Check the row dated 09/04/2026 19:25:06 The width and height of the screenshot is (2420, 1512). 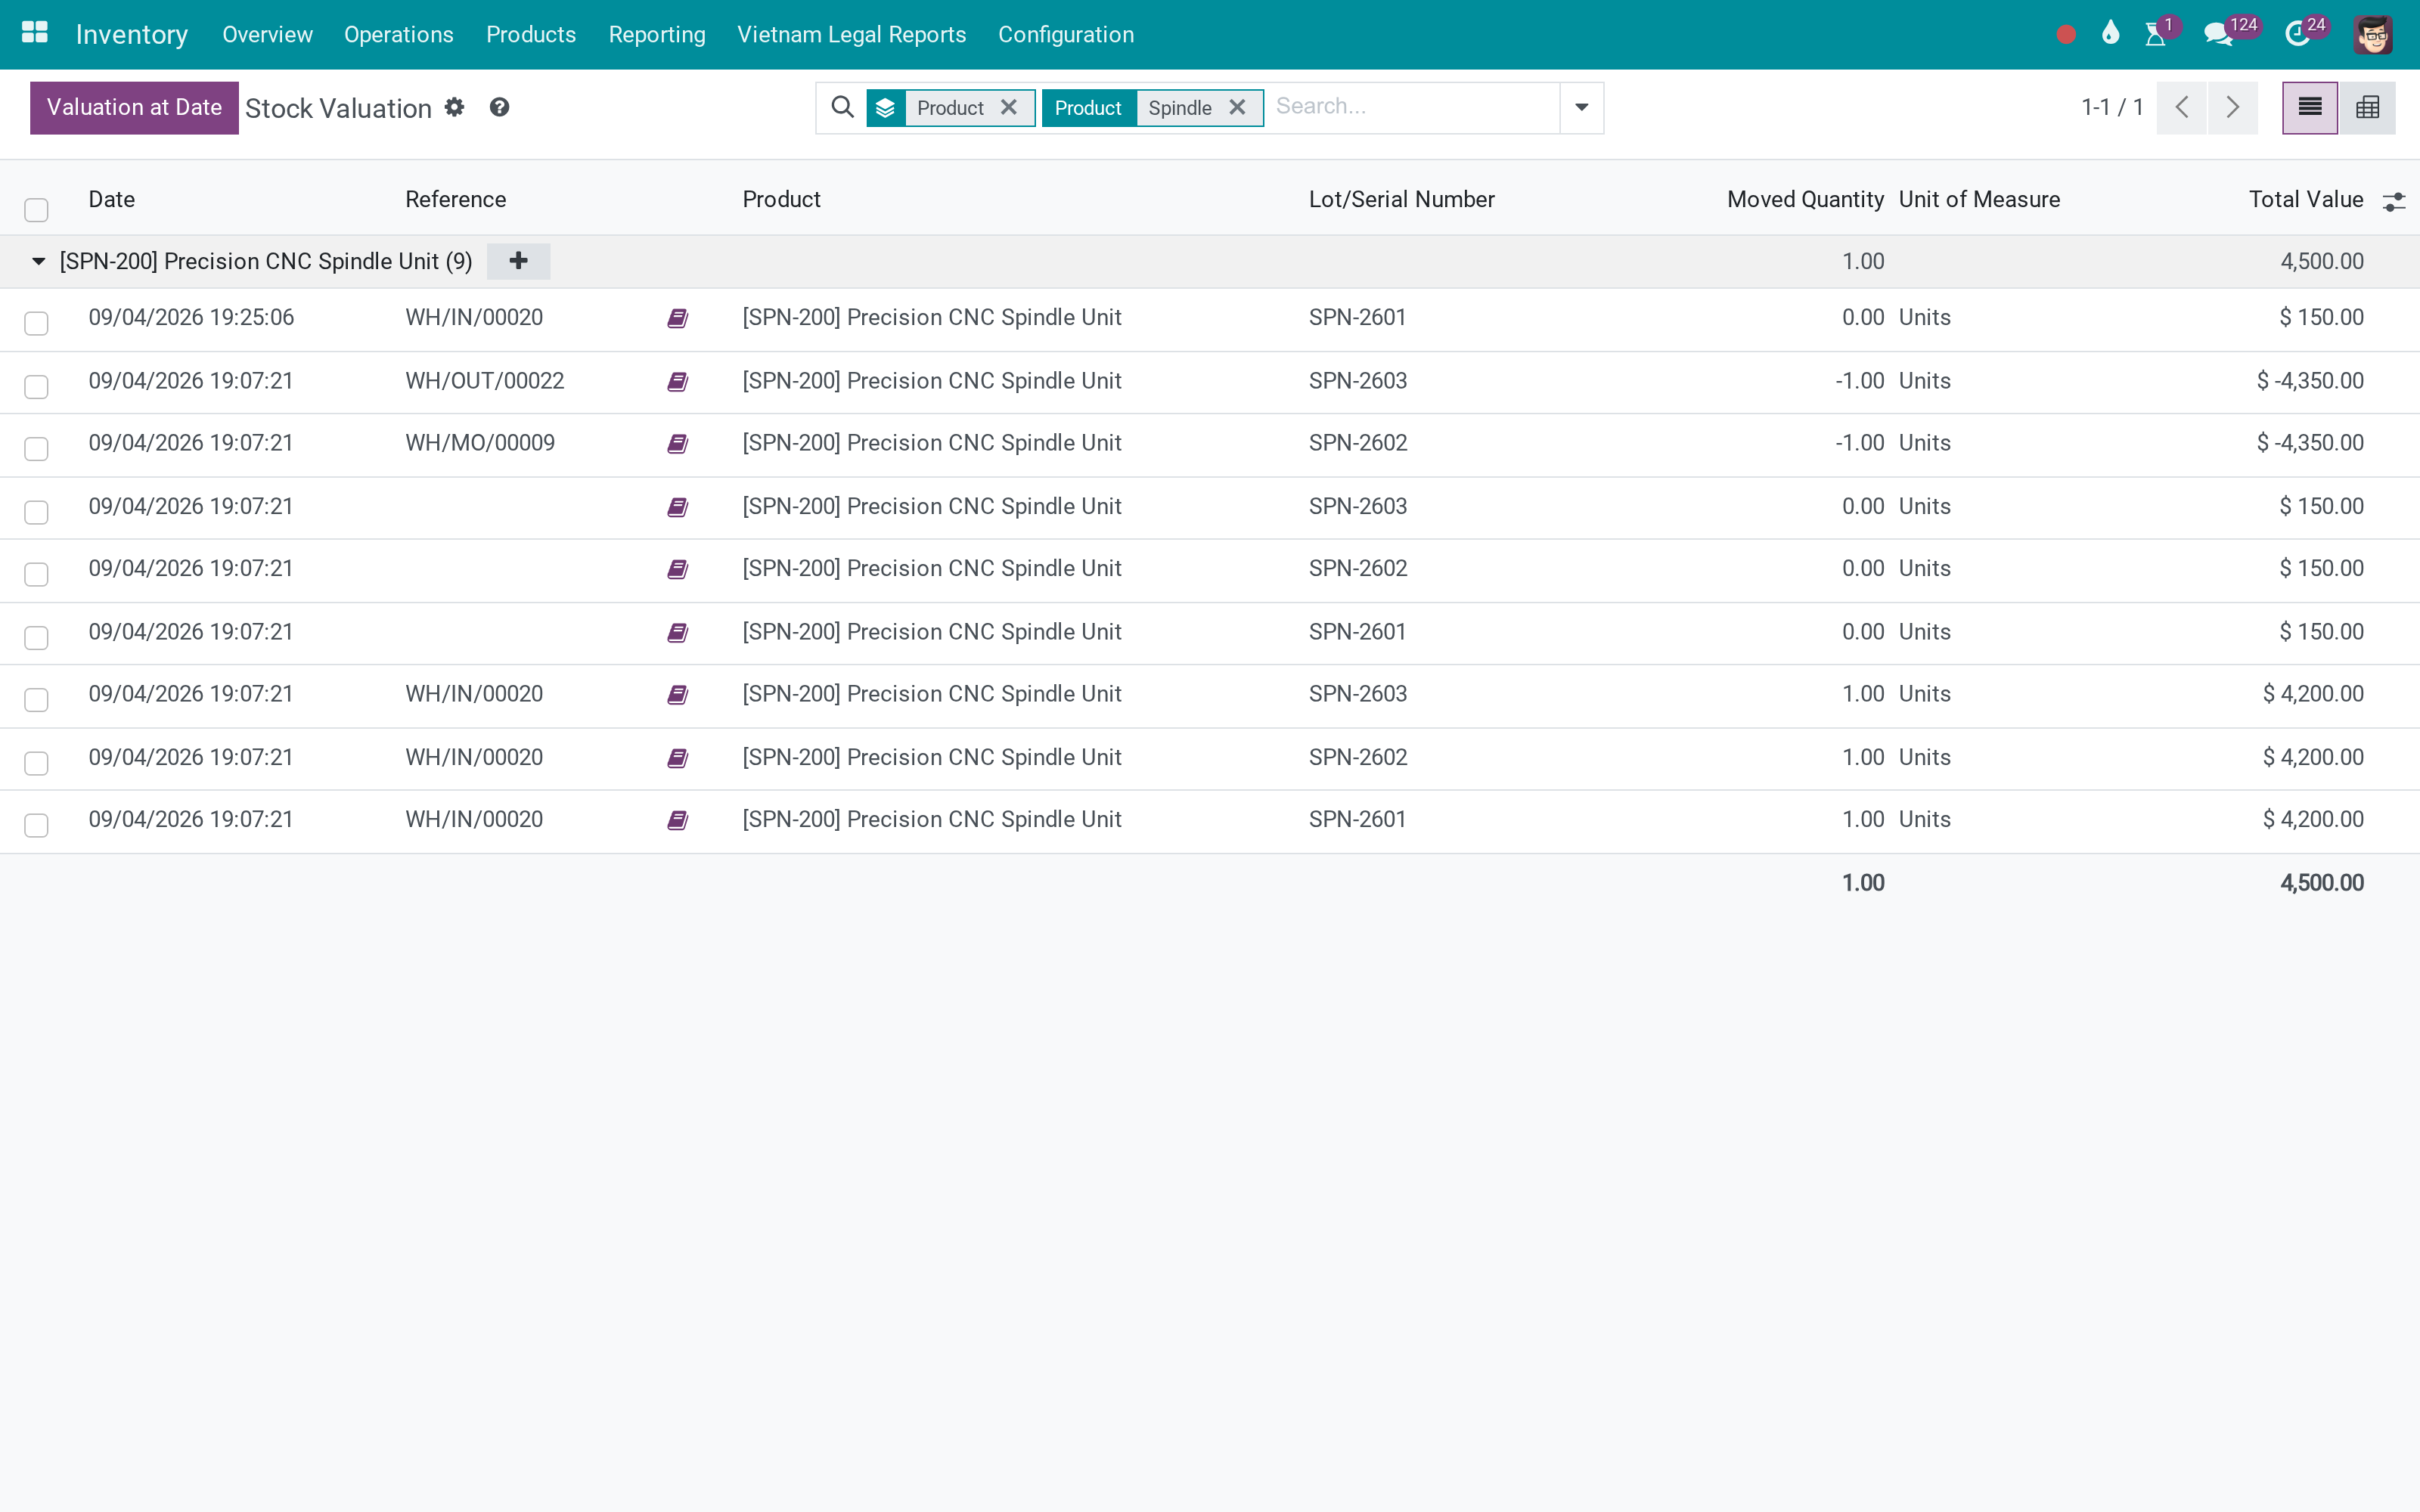[x=37, y=323]
